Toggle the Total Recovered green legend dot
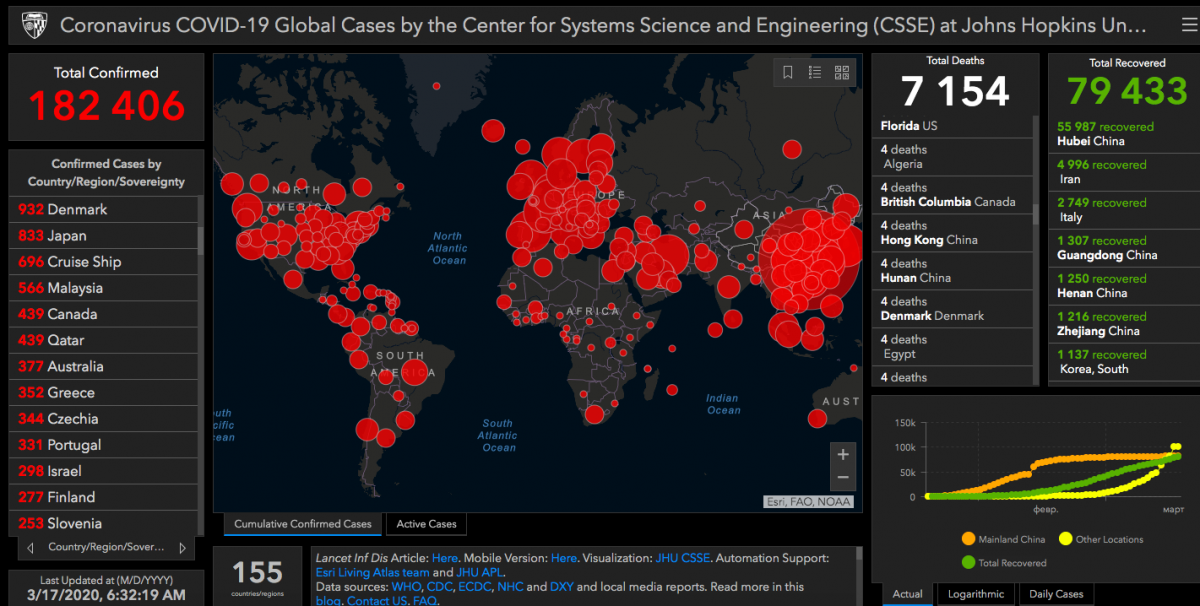 pyautogui.click(x=968, y=563)
